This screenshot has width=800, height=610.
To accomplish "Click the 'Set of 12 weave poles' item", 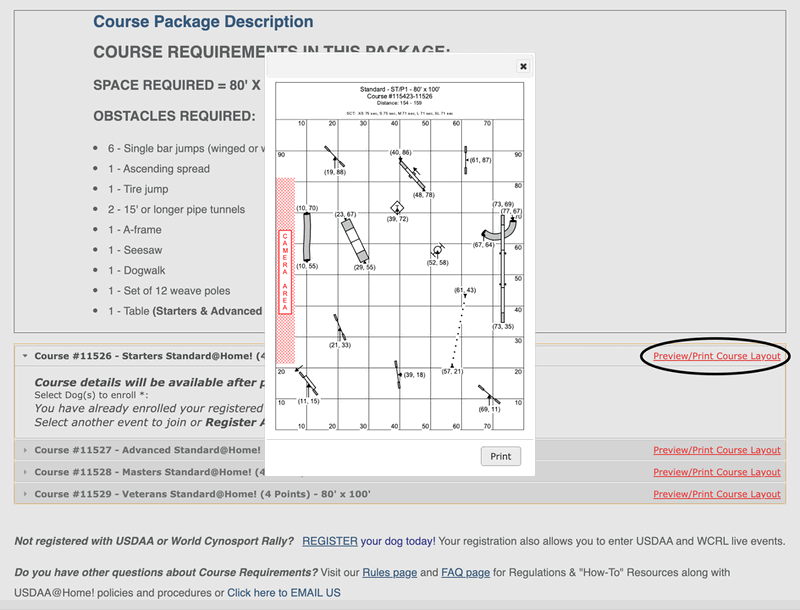I will 169,291.
